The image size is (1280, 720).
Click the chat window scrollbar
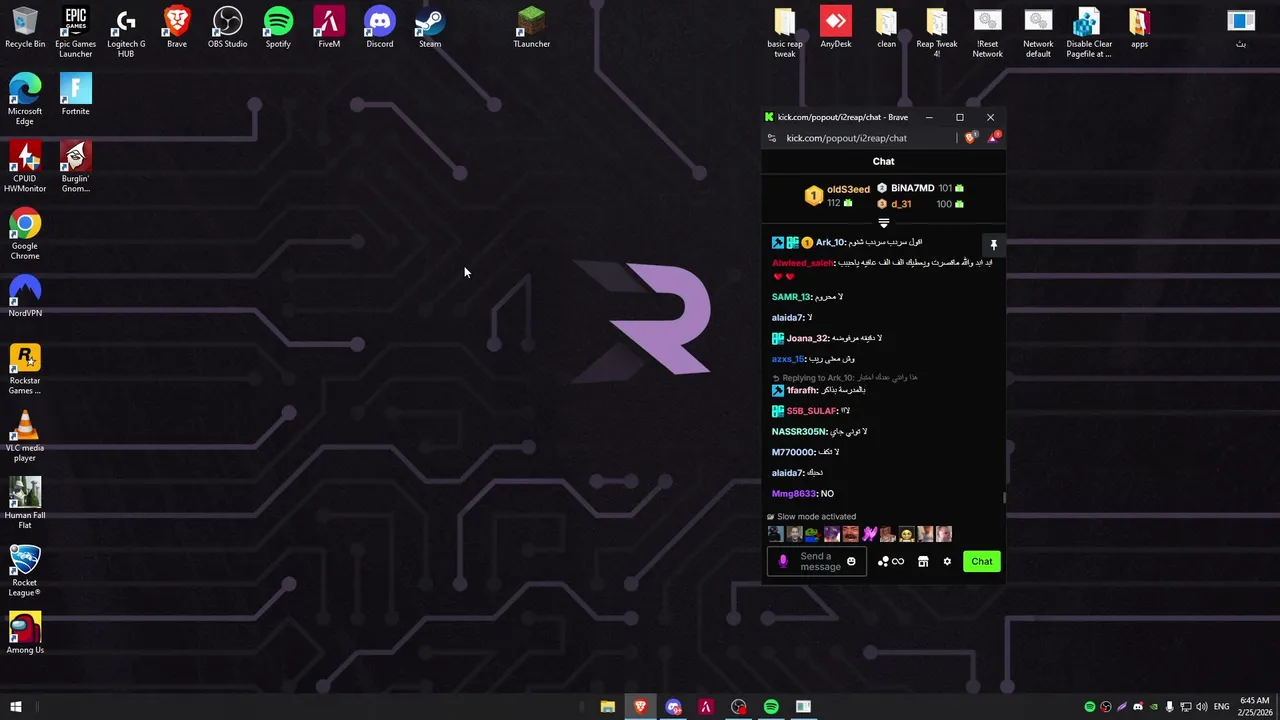[1004, 497]
